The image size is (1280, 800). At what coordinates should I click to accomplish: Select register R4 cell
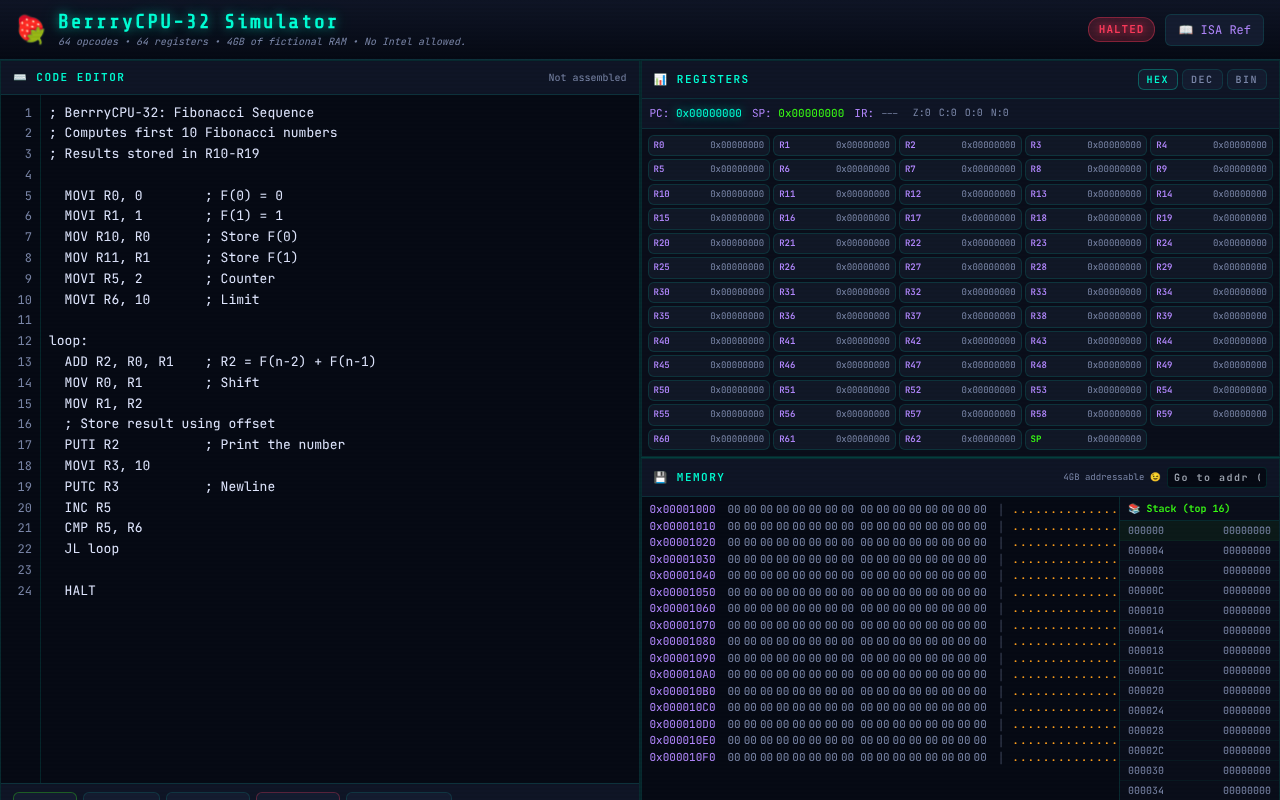1211,145
